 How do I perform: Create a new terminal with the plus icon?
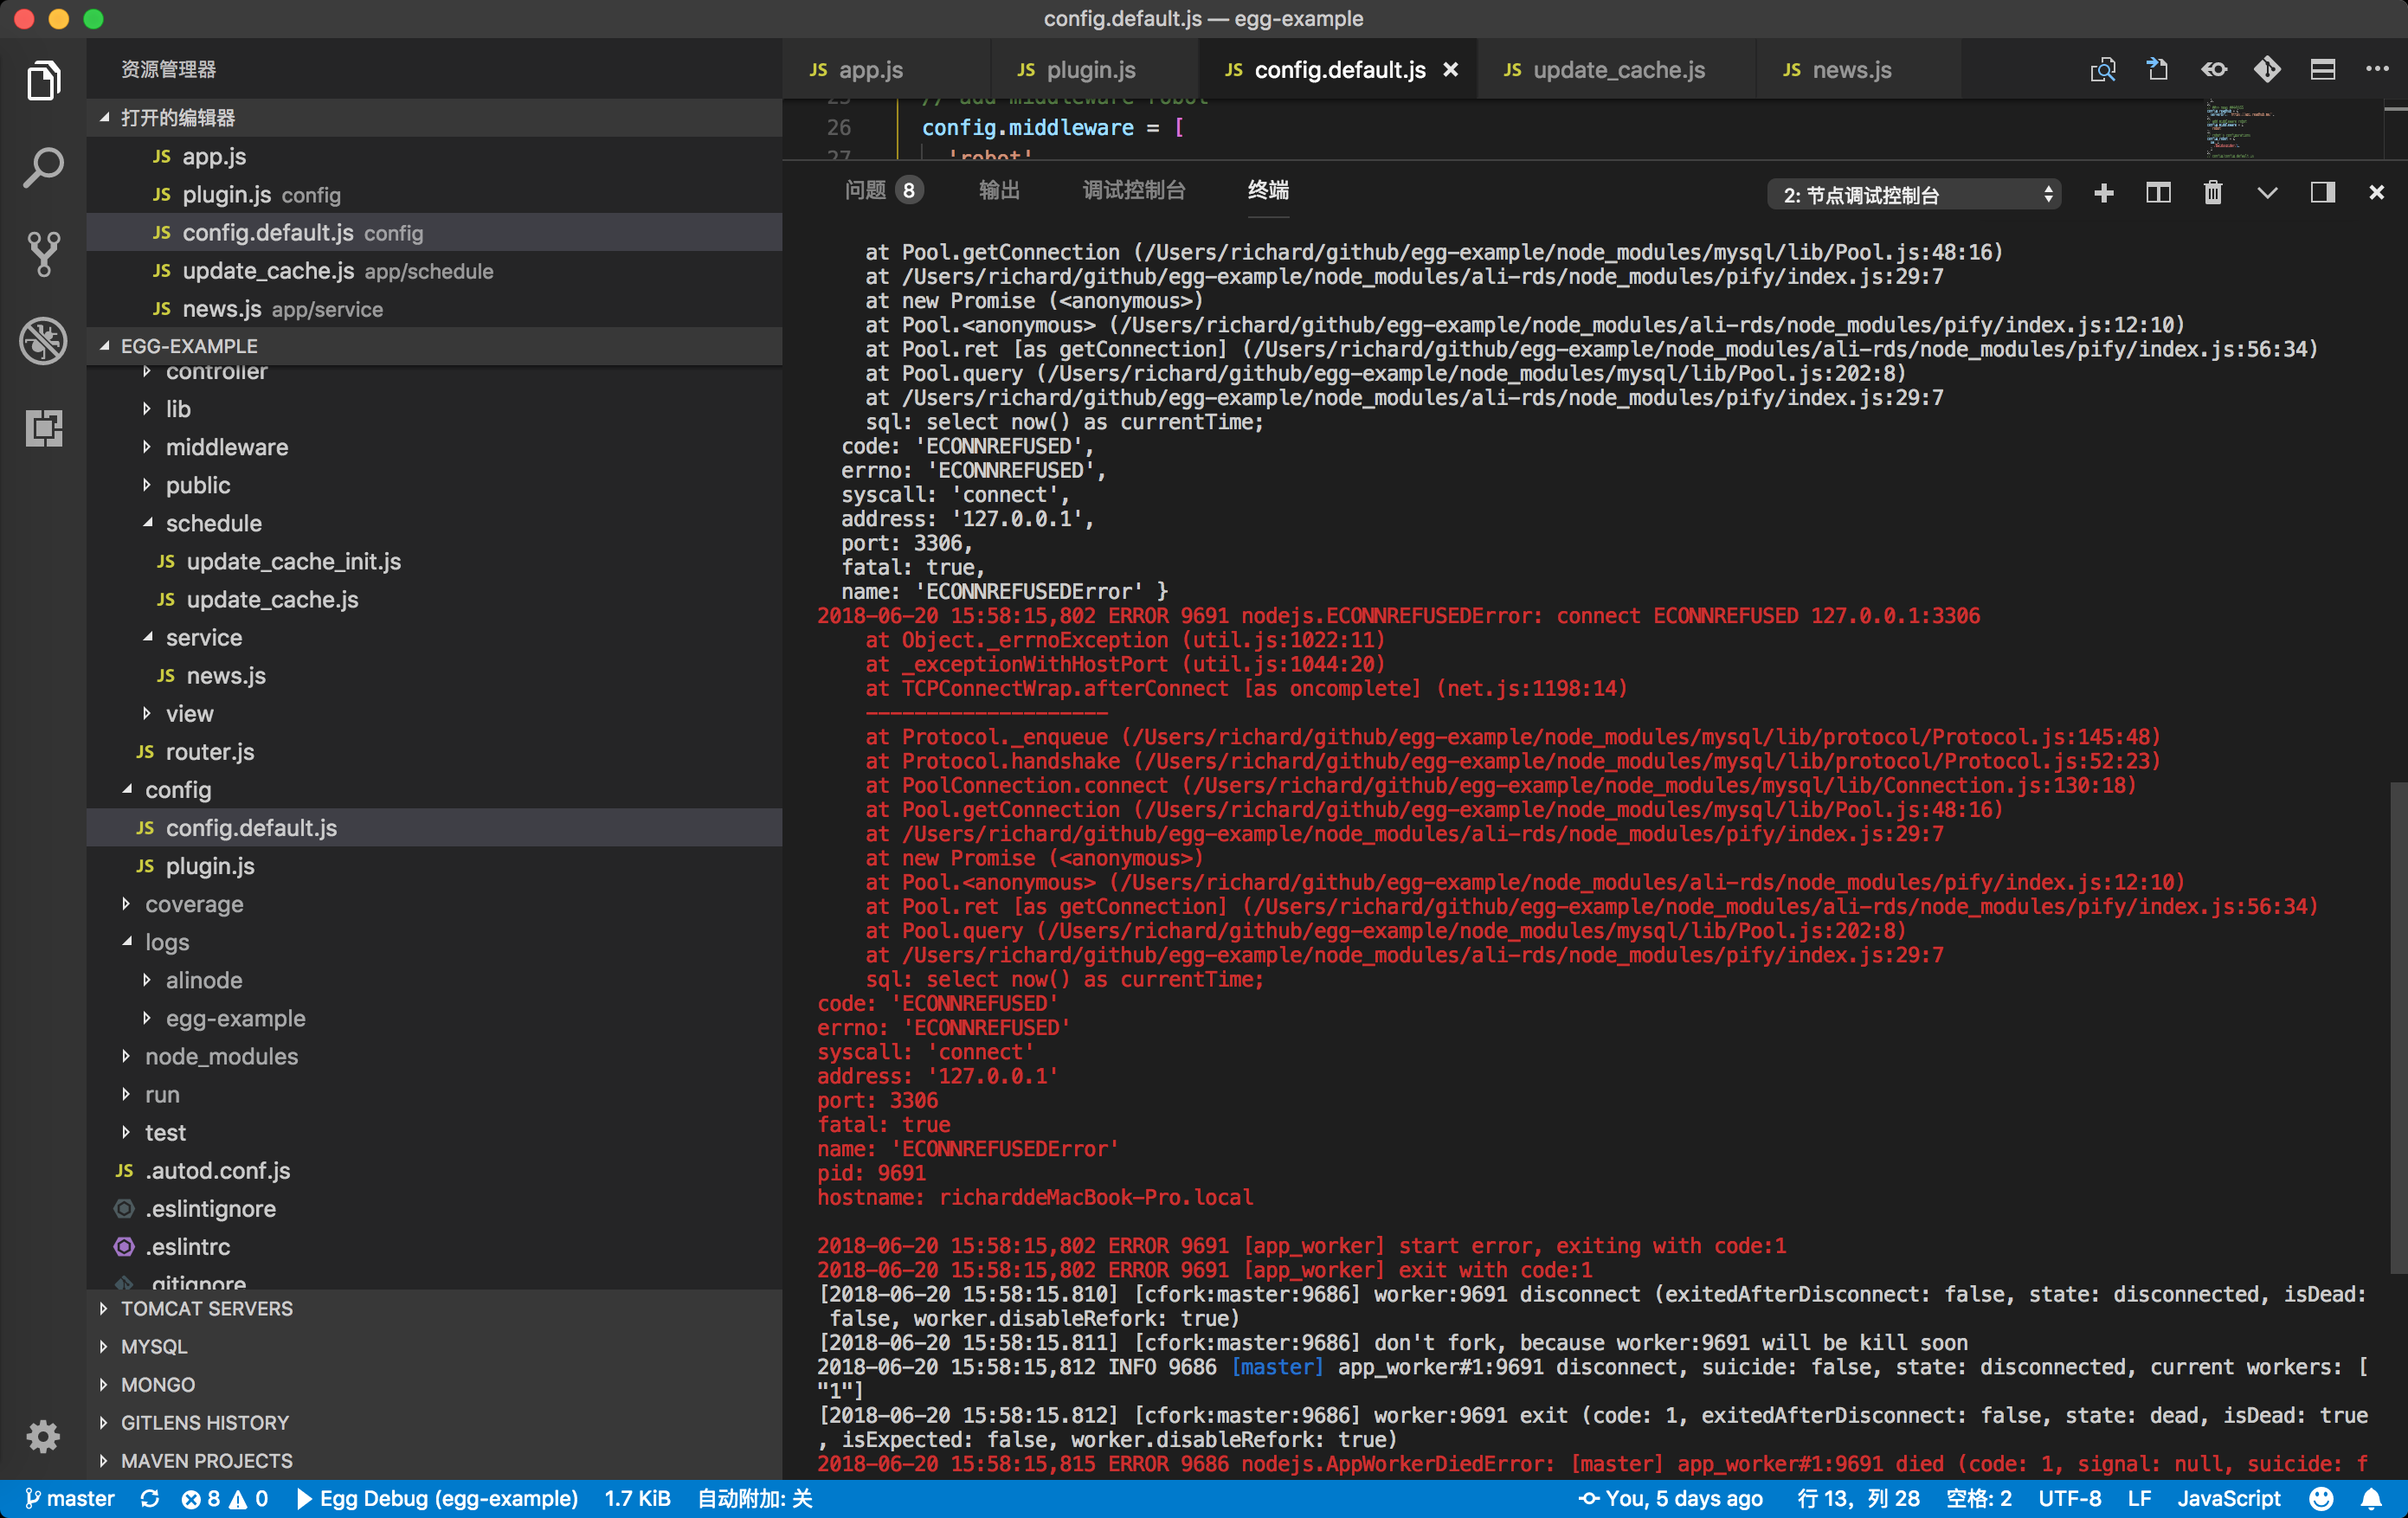click(2105, 193)
